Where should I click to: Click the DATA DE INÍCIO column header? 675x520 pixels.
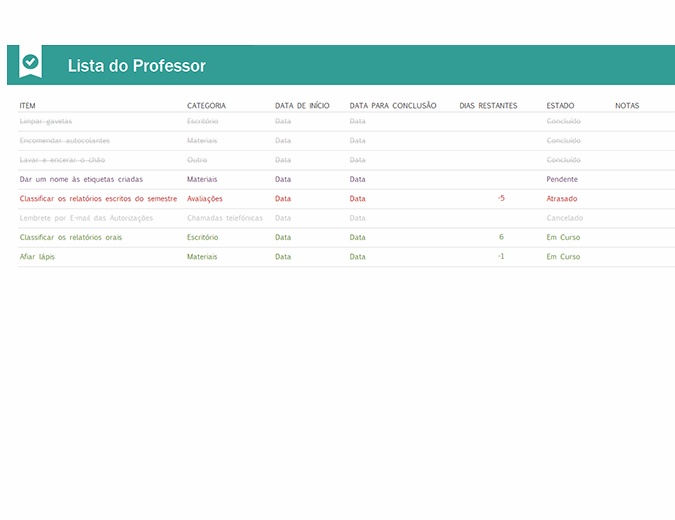302,105
